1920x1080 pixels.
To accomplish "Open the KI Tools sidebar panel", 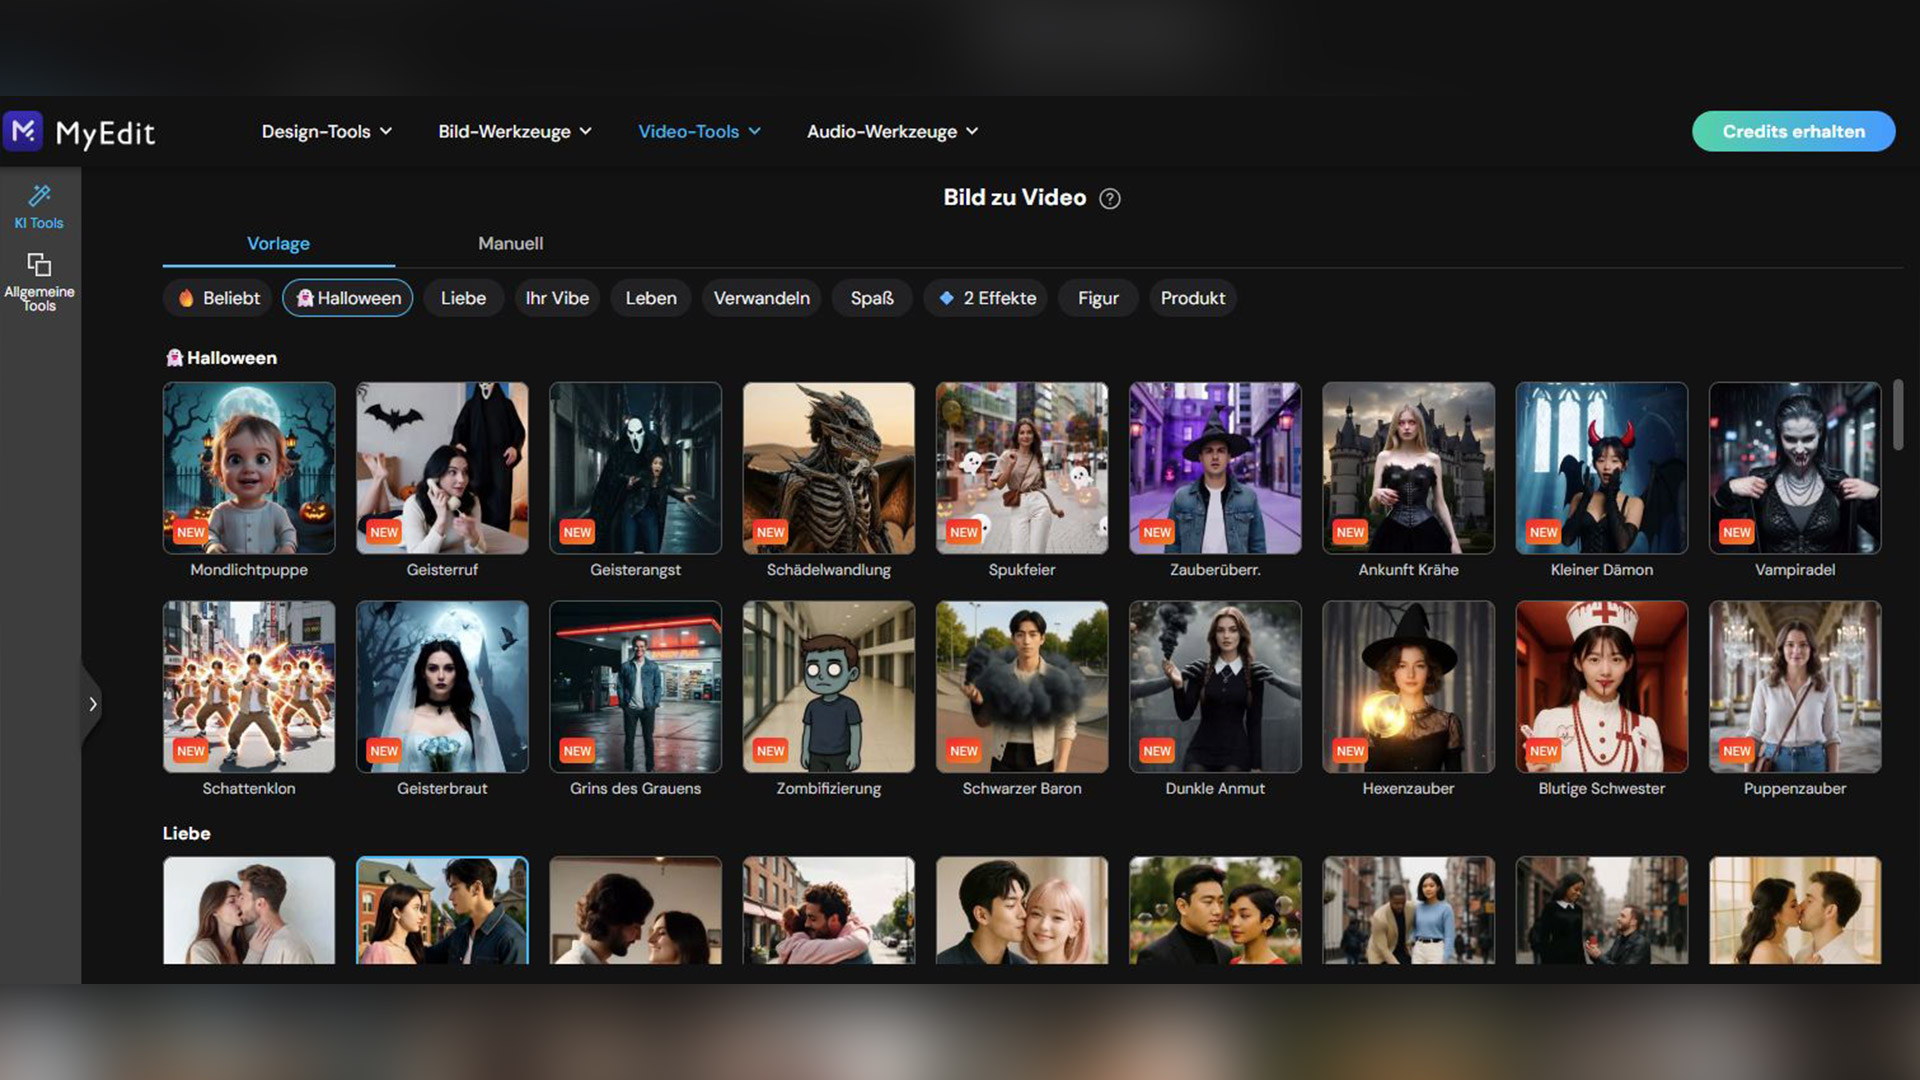I will pos(39,207).
